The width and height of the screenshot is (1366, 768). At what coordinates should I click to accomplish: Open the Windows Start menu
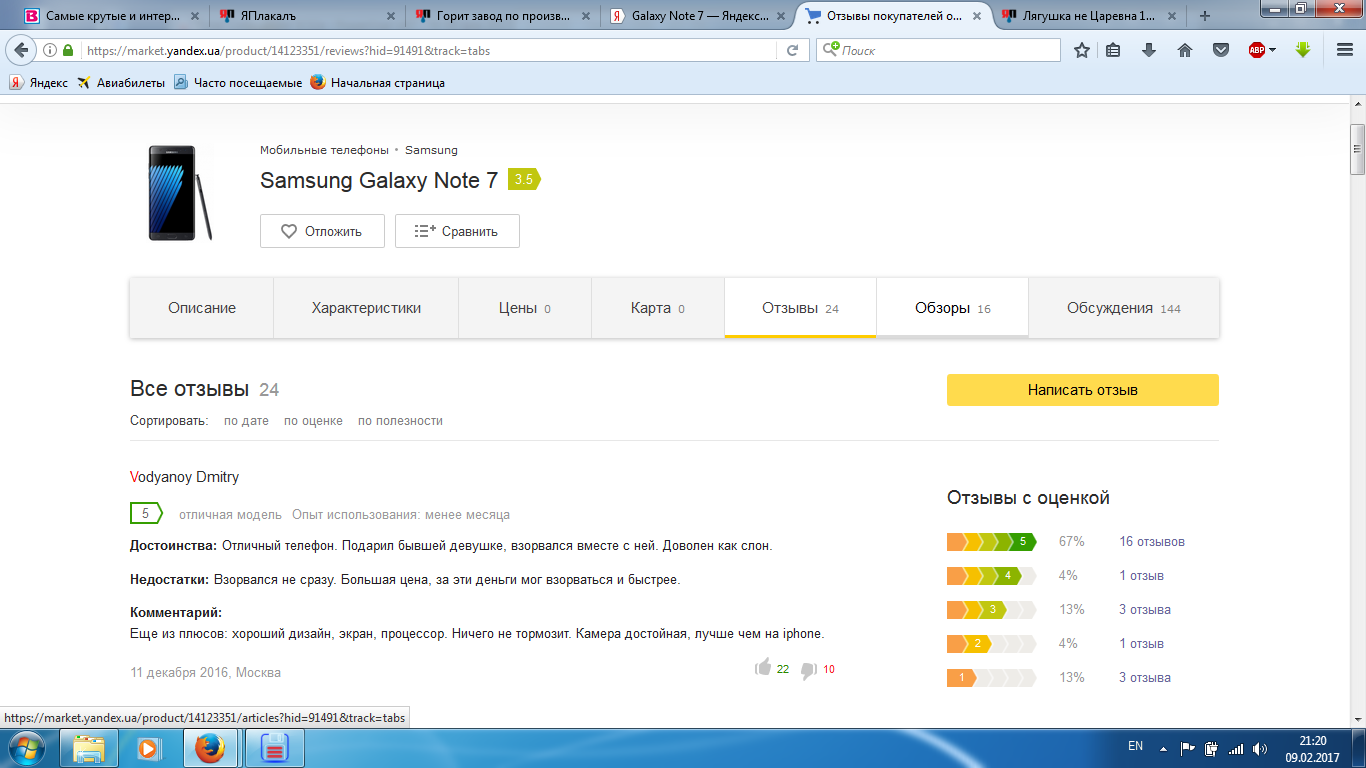point(24,748)
